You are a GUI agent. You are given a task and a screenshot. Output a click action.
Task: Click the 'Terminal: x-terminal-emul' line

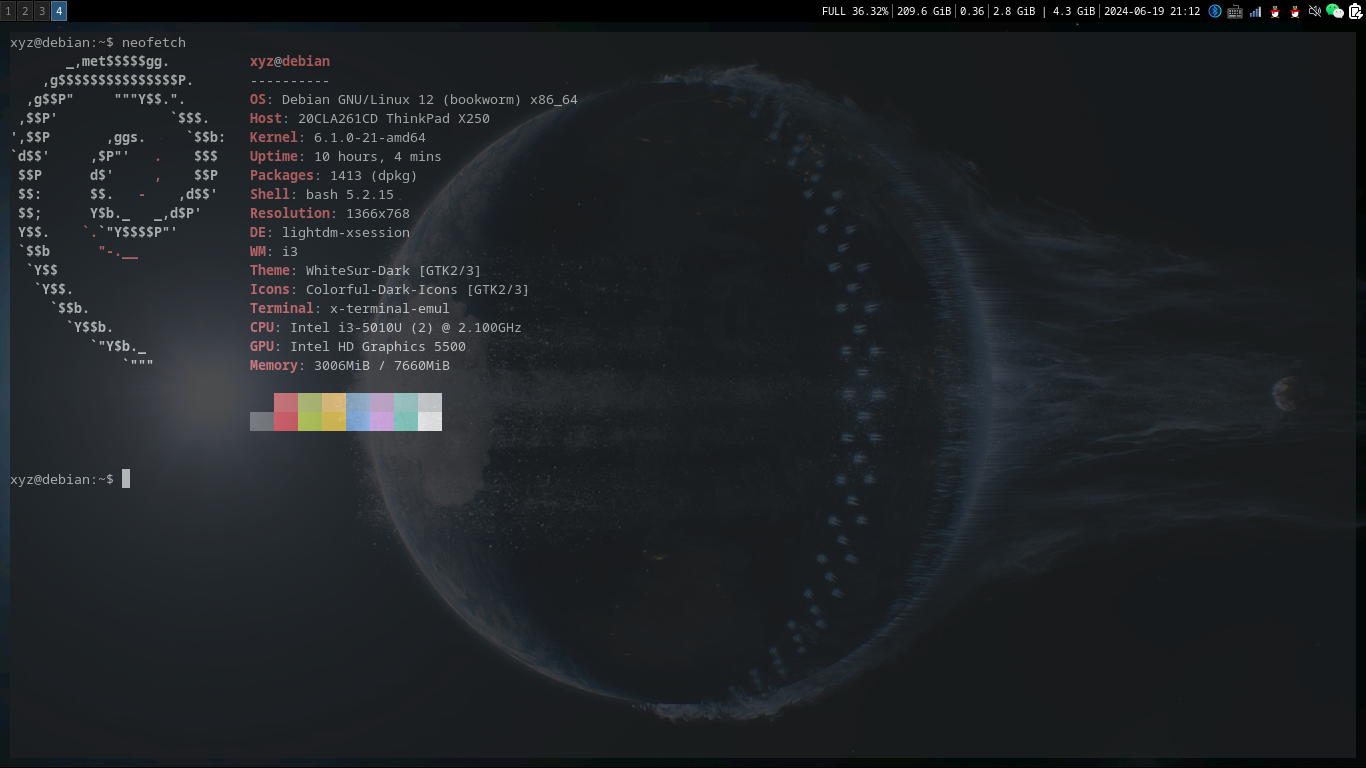click(x=350, y=308)
